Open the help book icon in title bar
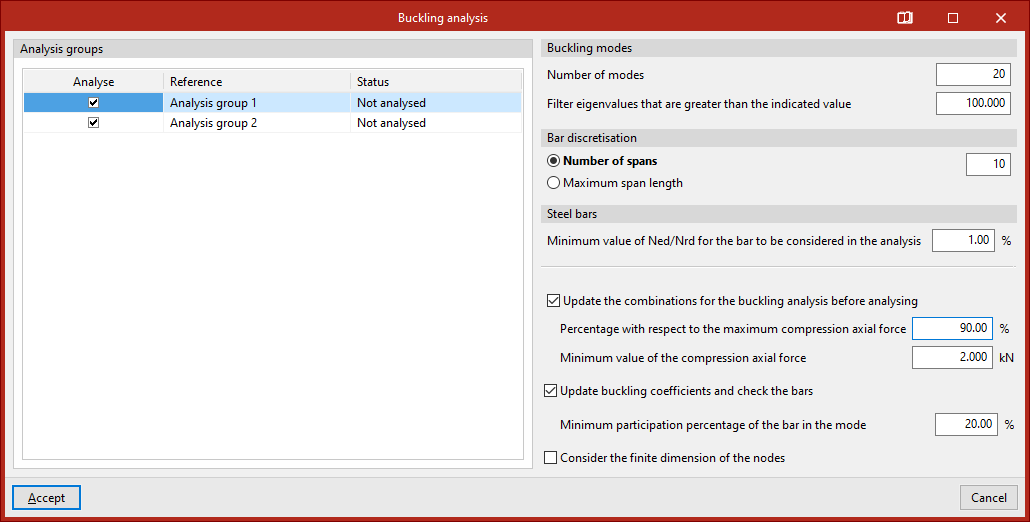The width and height of the screenshot is (1030, 522). (904, 18)
